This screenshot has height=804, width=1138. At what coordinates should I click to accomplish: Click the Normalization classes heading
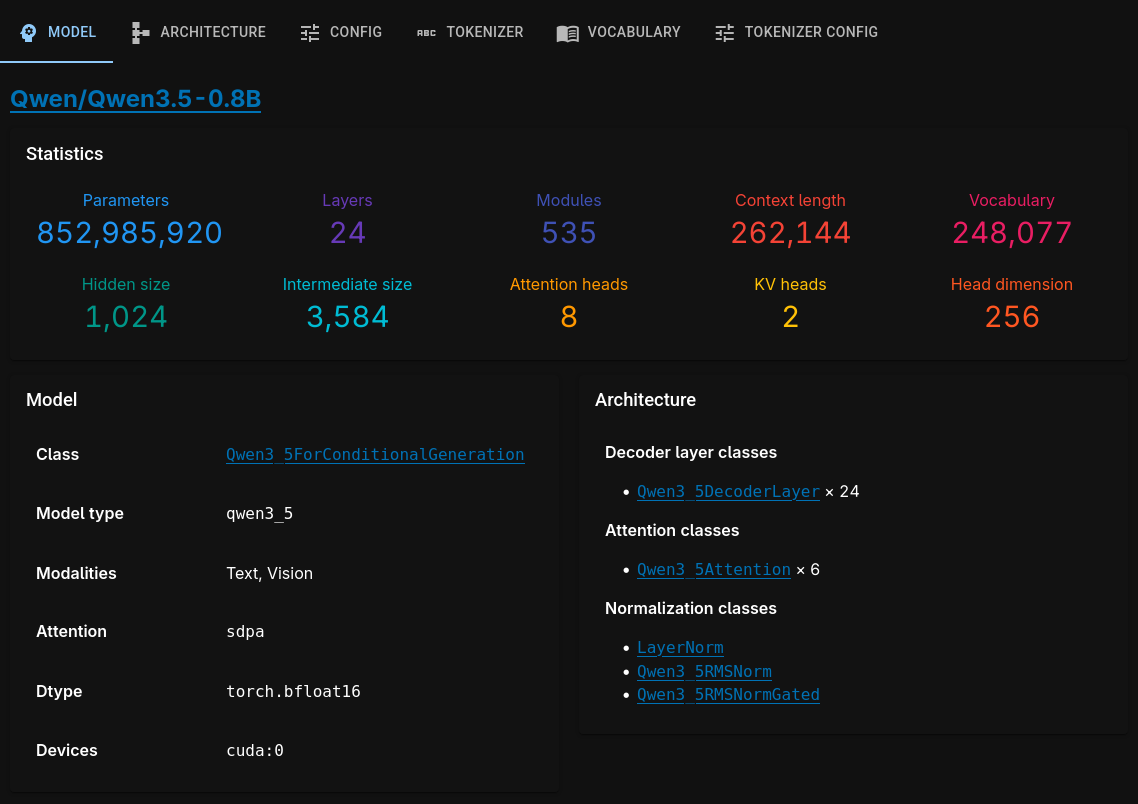click(691, 608)
